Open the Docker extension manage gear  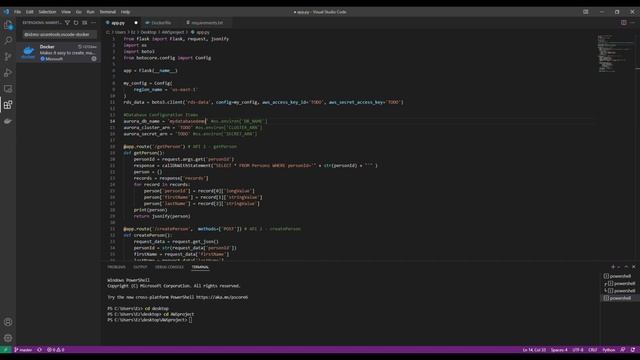[x=94, y=59]
